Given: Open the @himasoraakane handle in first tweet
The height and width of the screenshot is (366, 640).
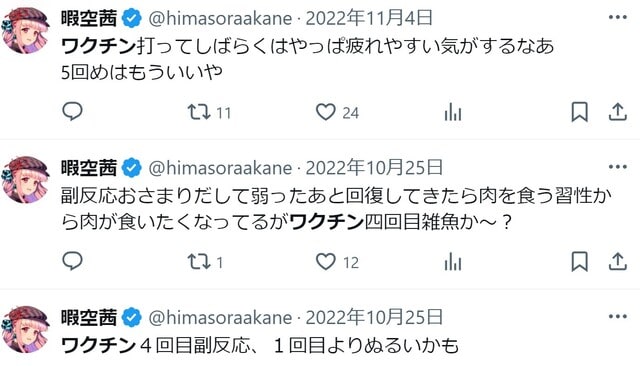Looking at the screenshot, I should [x=220, y=19].
